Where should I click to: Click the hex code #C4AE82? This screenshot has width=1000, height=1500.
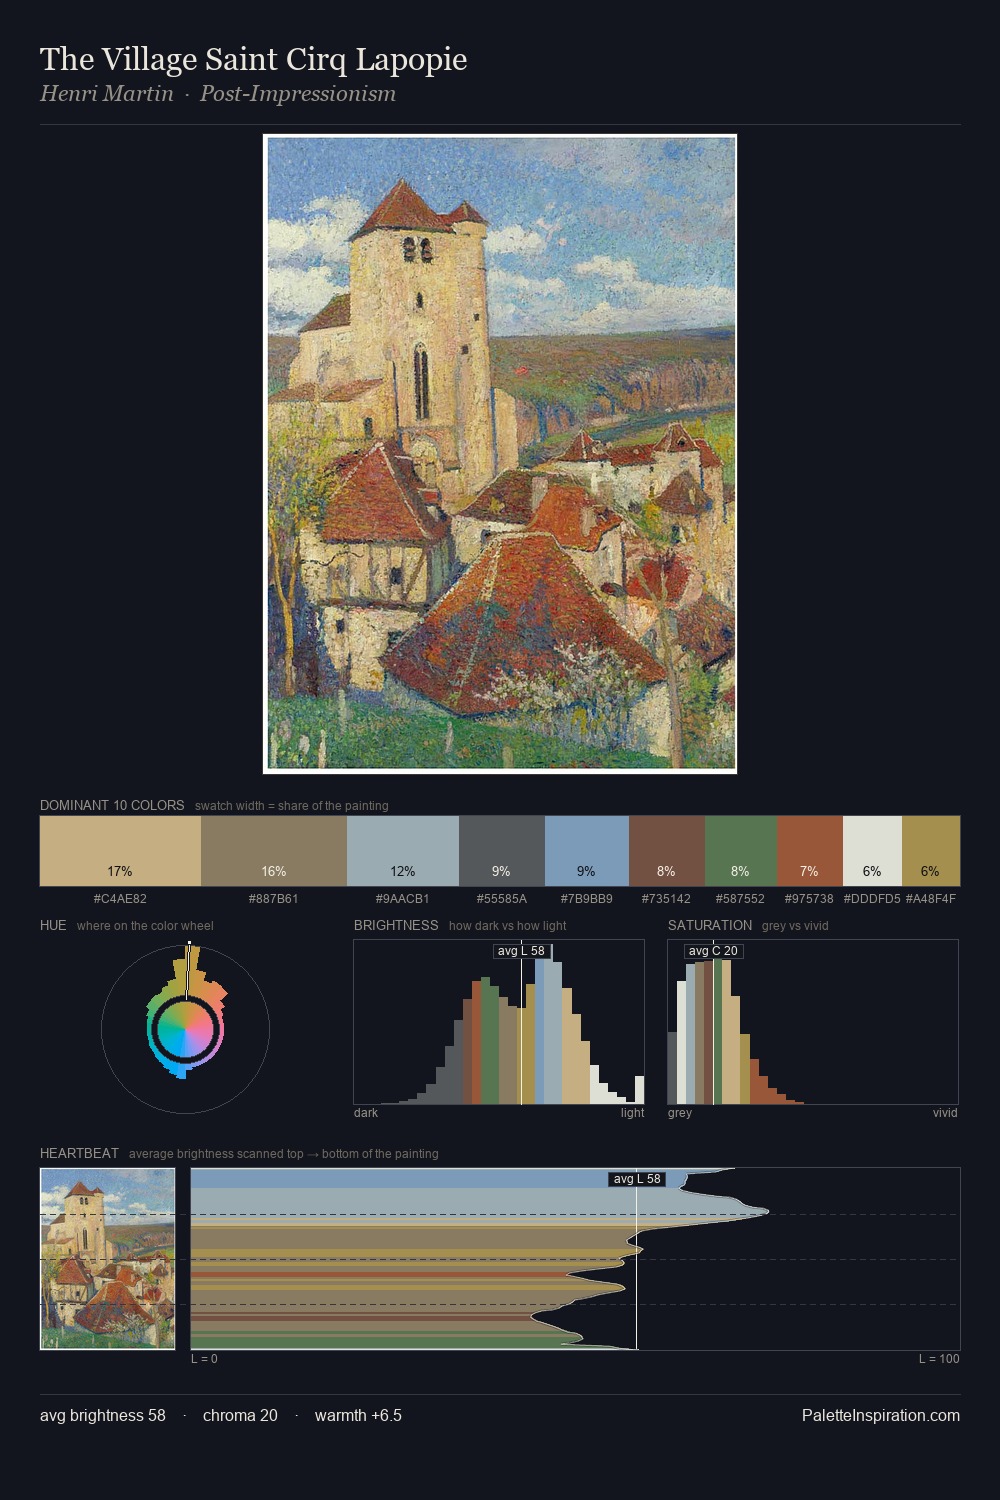point(120,899)
